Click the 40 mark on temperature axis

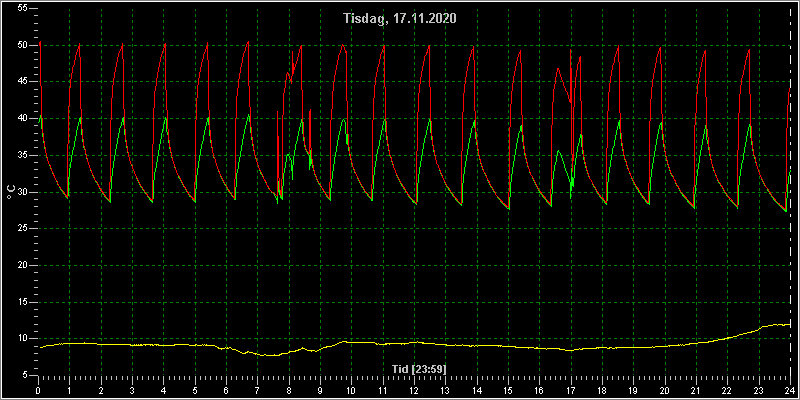(21, 118)
